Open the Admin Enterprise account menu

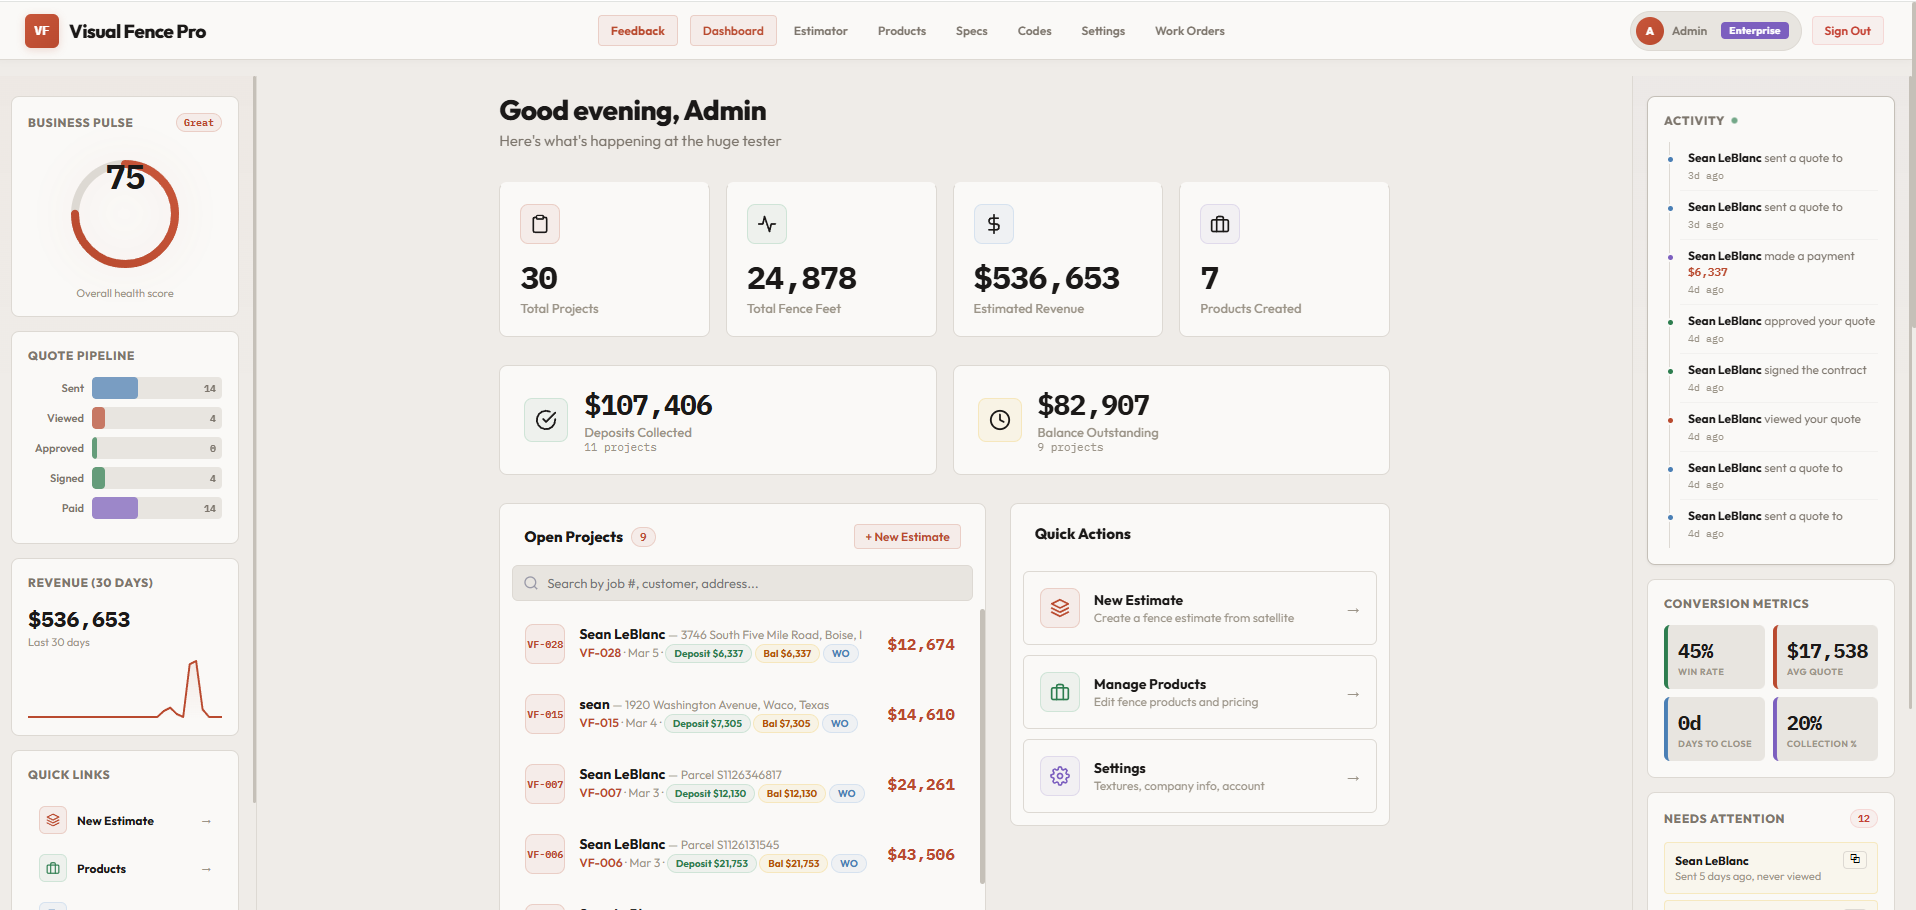(x=1713, y=30)
